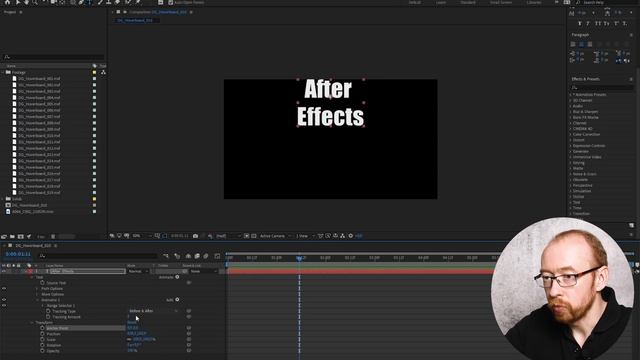The image size is (640, 360).
Task: Expand Path Options group
Action: click(x=38, y=289)
